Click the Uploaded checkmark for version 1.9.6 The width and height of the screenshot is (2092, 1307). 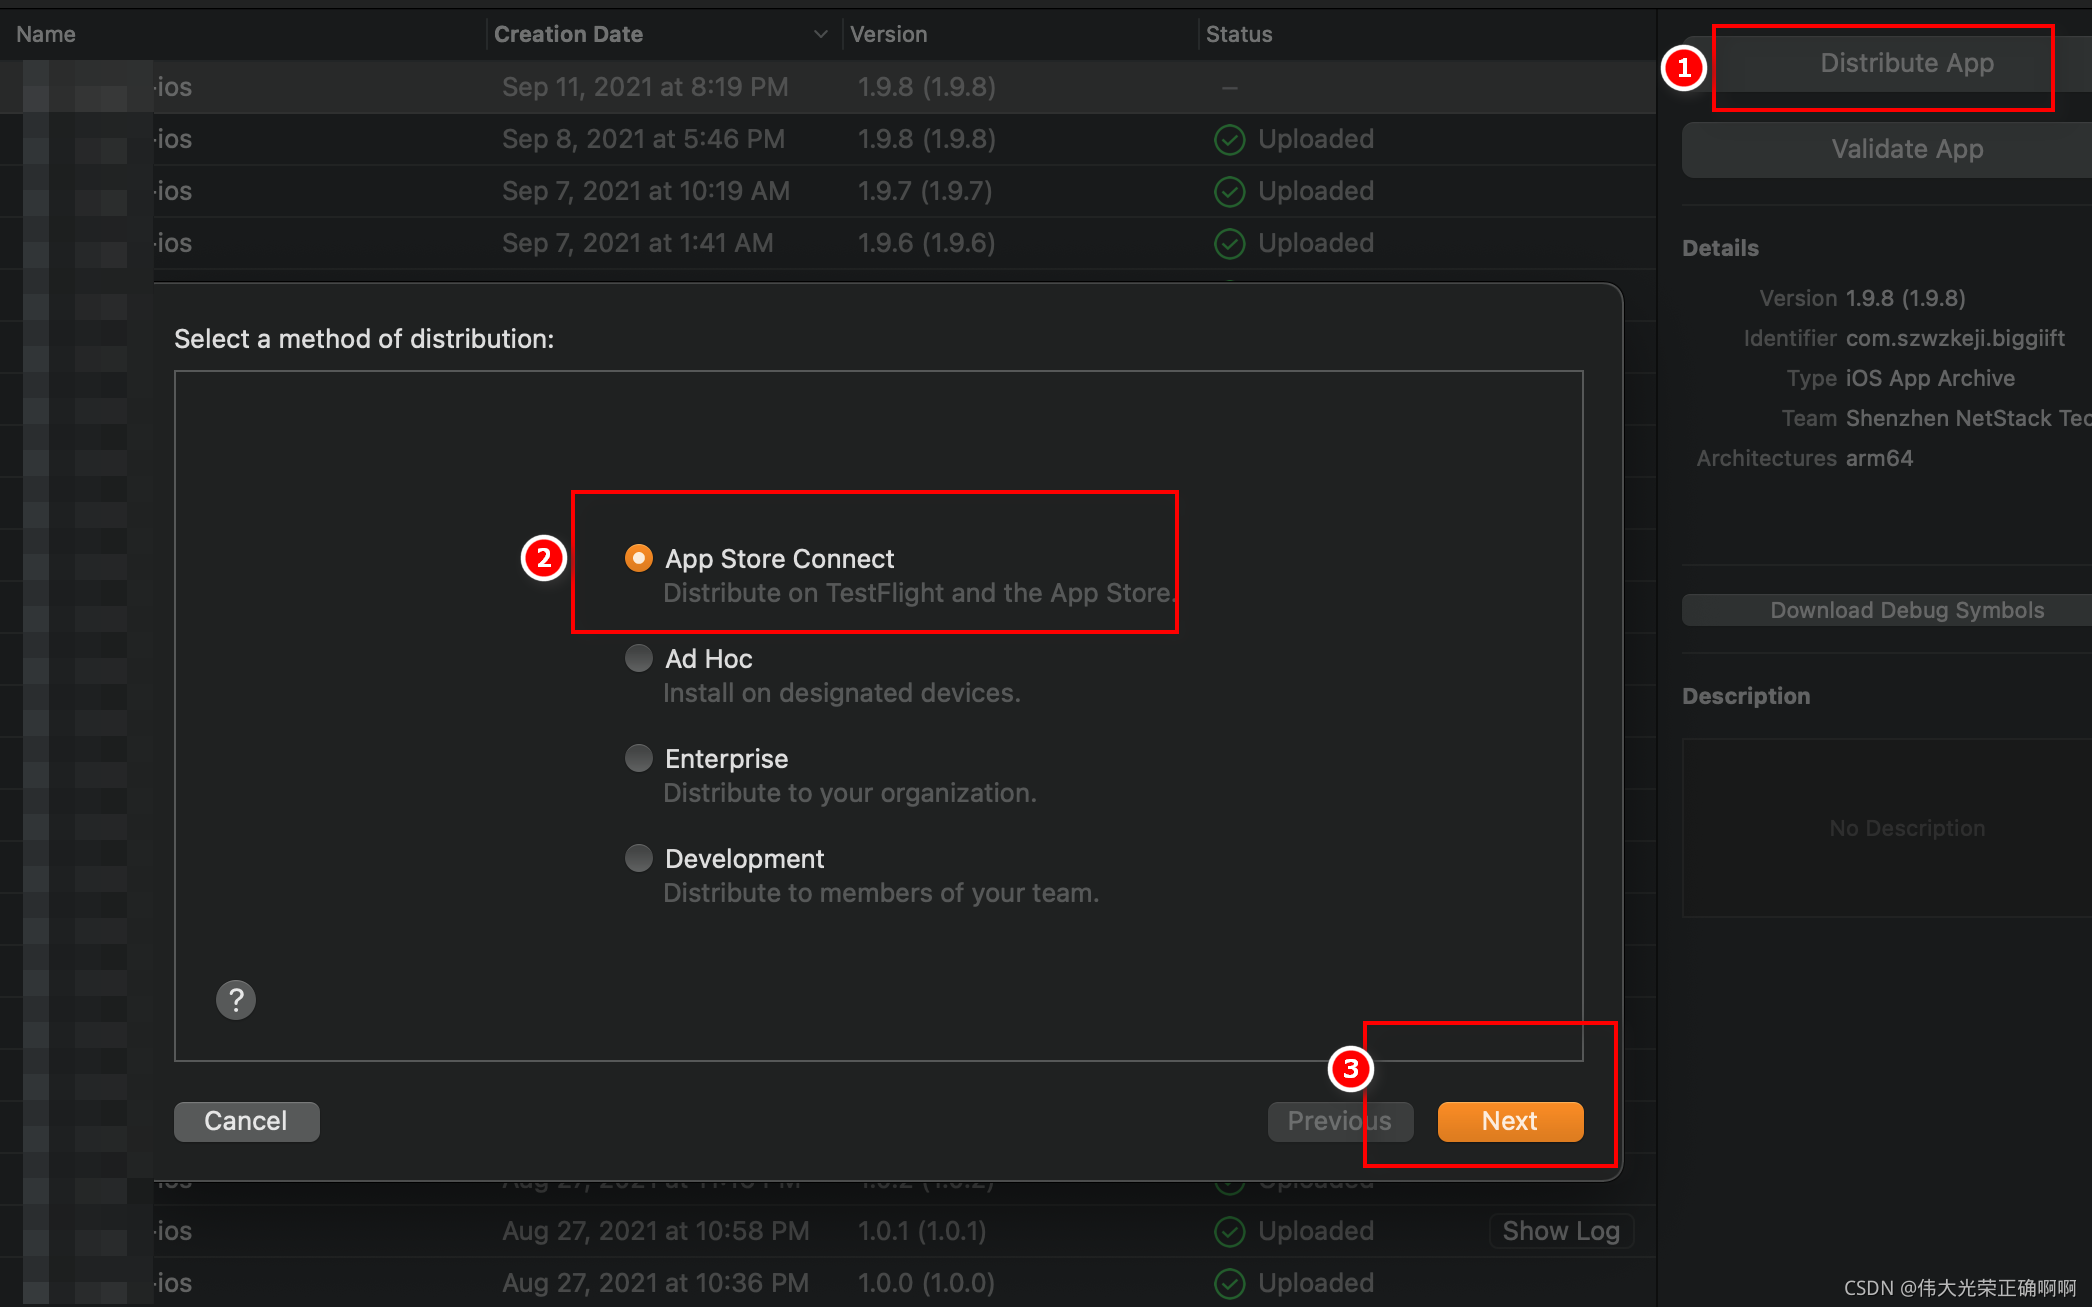click(x=1229, y=243)
